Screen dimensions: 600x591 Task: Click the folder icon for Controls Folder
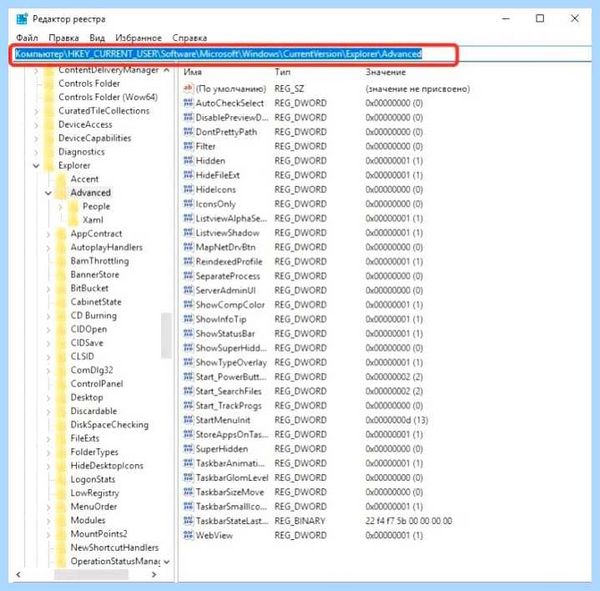49,83
